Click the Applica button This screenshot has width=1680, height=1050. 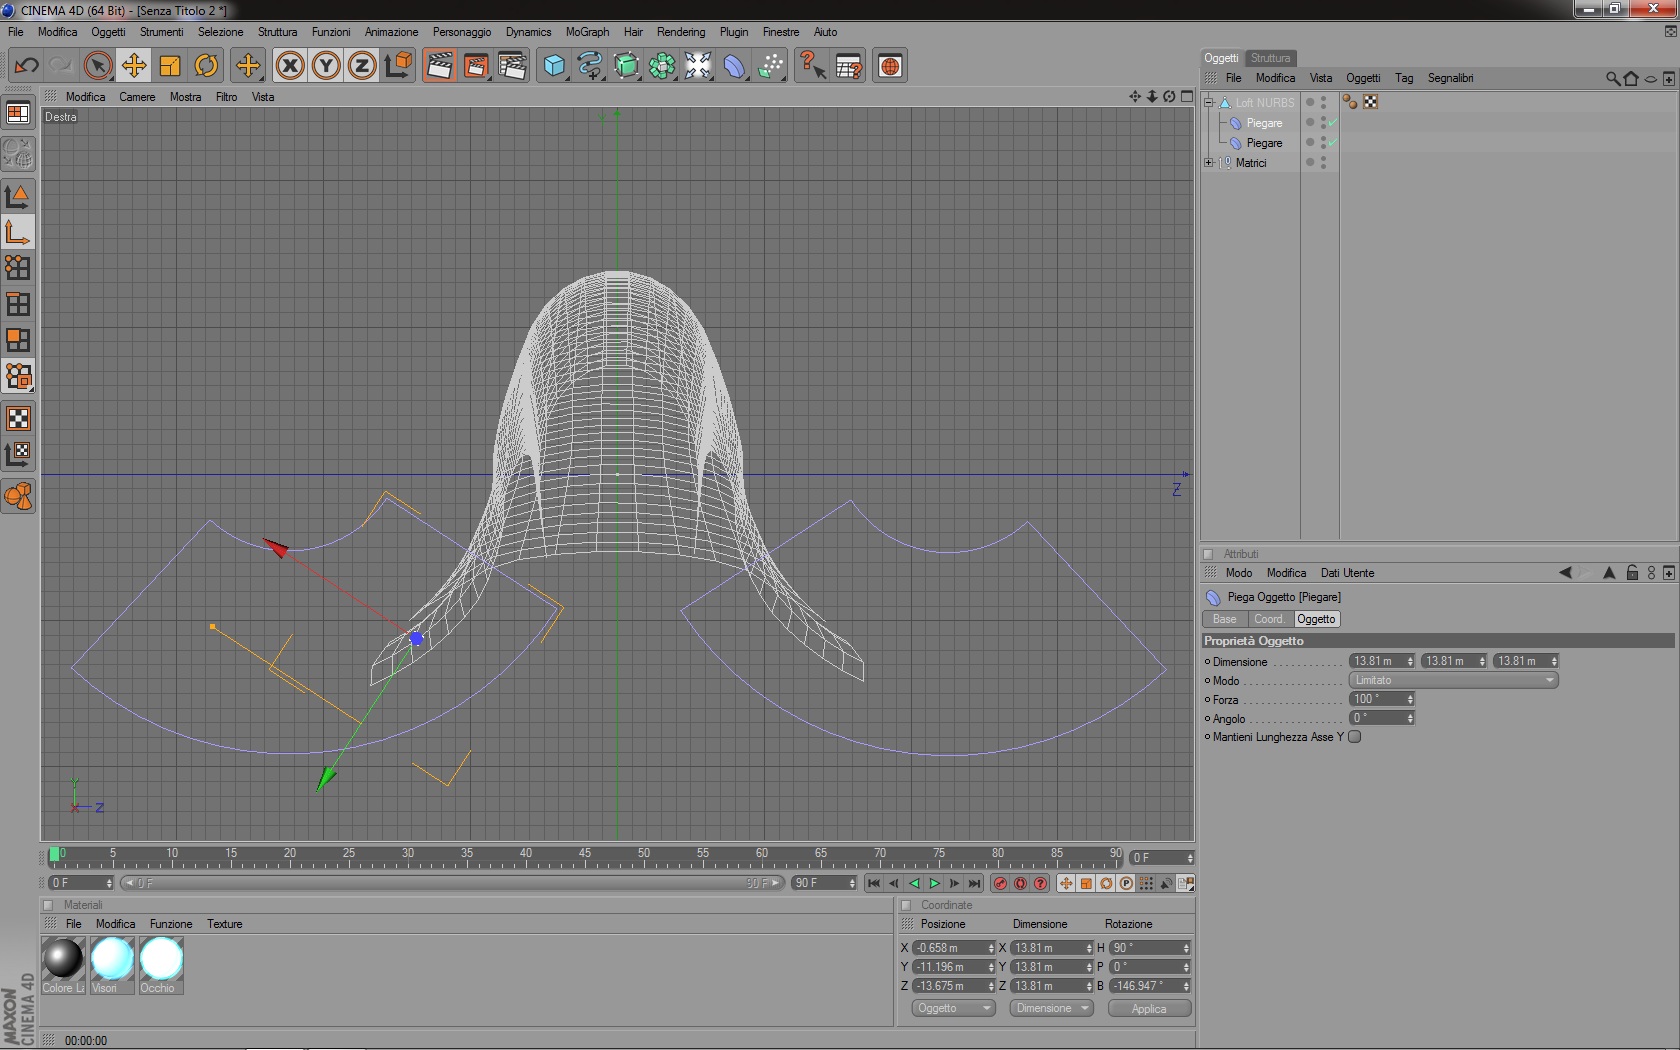click(x=1149, y=1008)
